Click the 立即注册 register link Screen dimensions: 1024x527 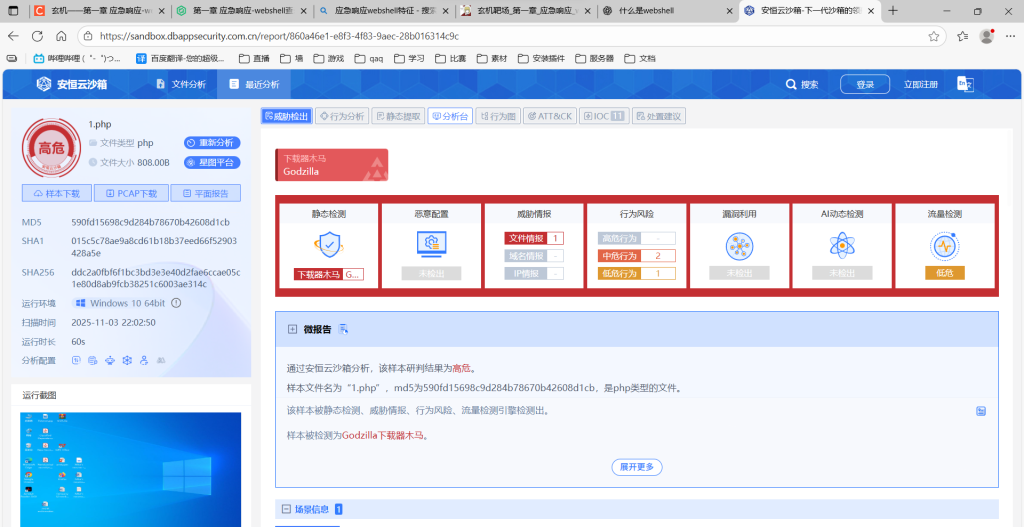pyautogui.click(x=920, y=85)
